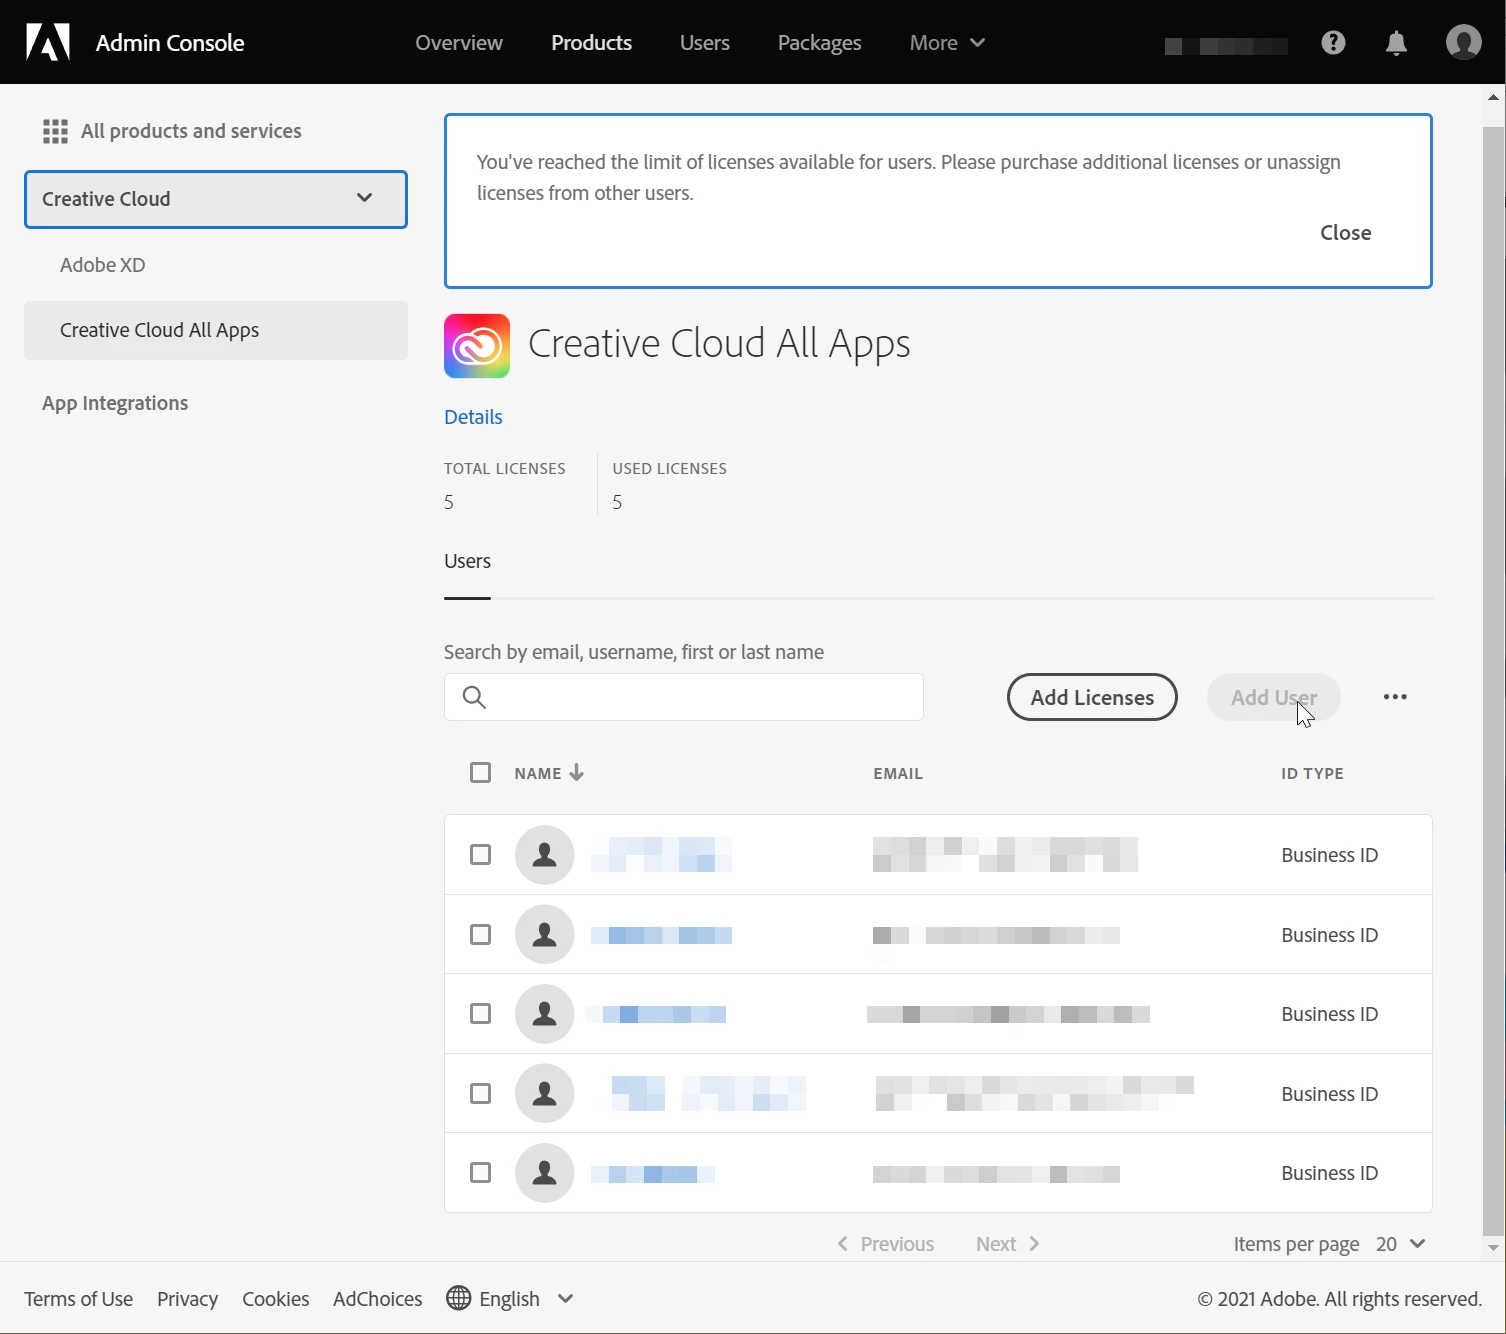Check the second user row checkbox
This screenshot has height=1334, width=1506.
click(481, 934)
